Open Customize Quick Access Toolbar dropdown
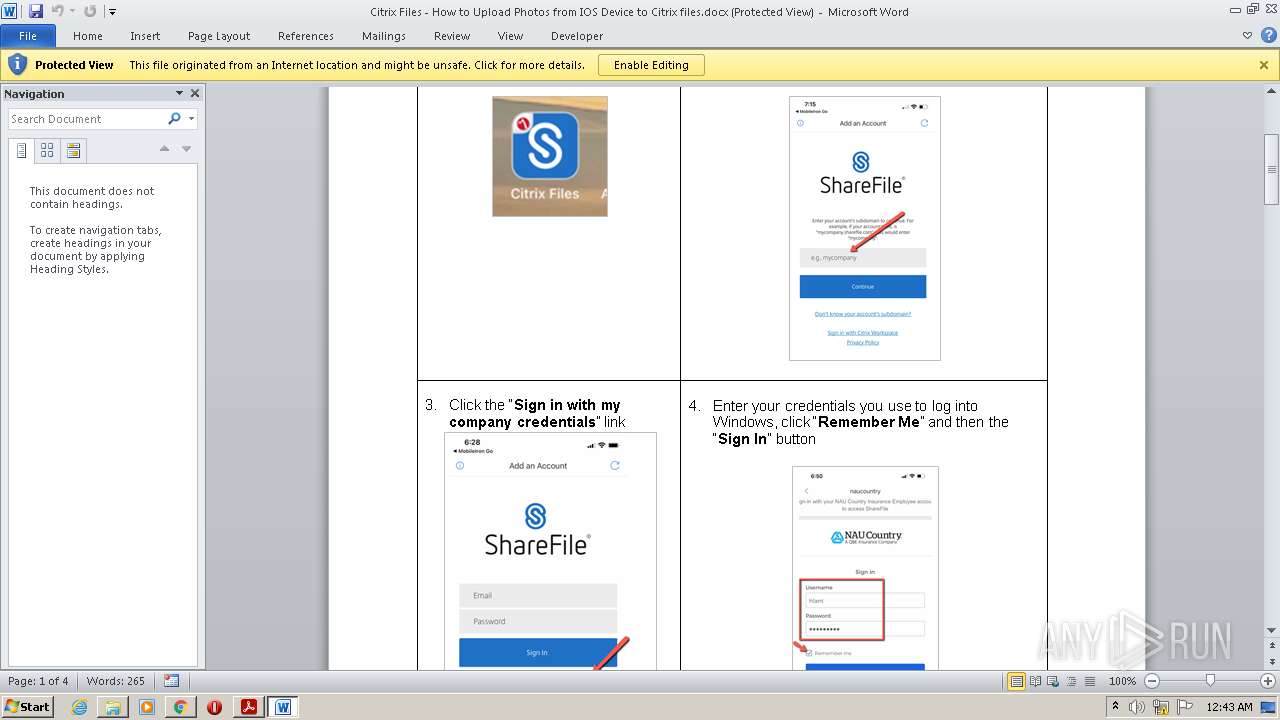Image resolution: width=1280 pixels, height=720 pixels. (x=112, y=12)
